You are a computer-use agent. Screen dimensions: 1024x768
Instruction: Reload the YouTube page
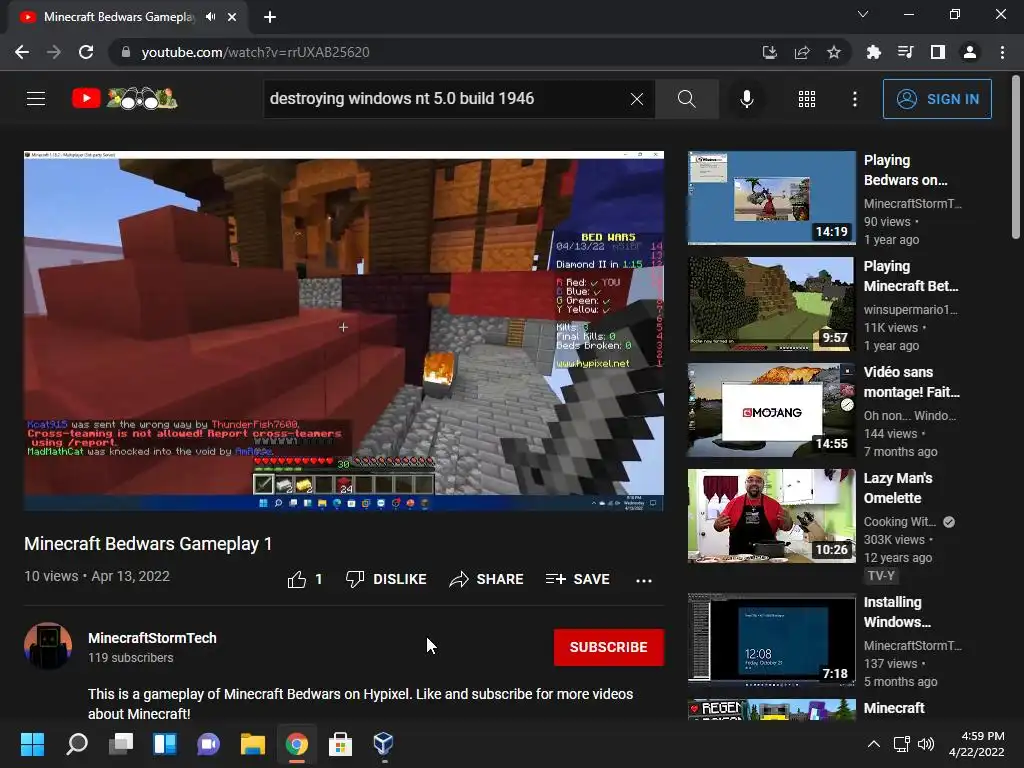click(86, 52)
